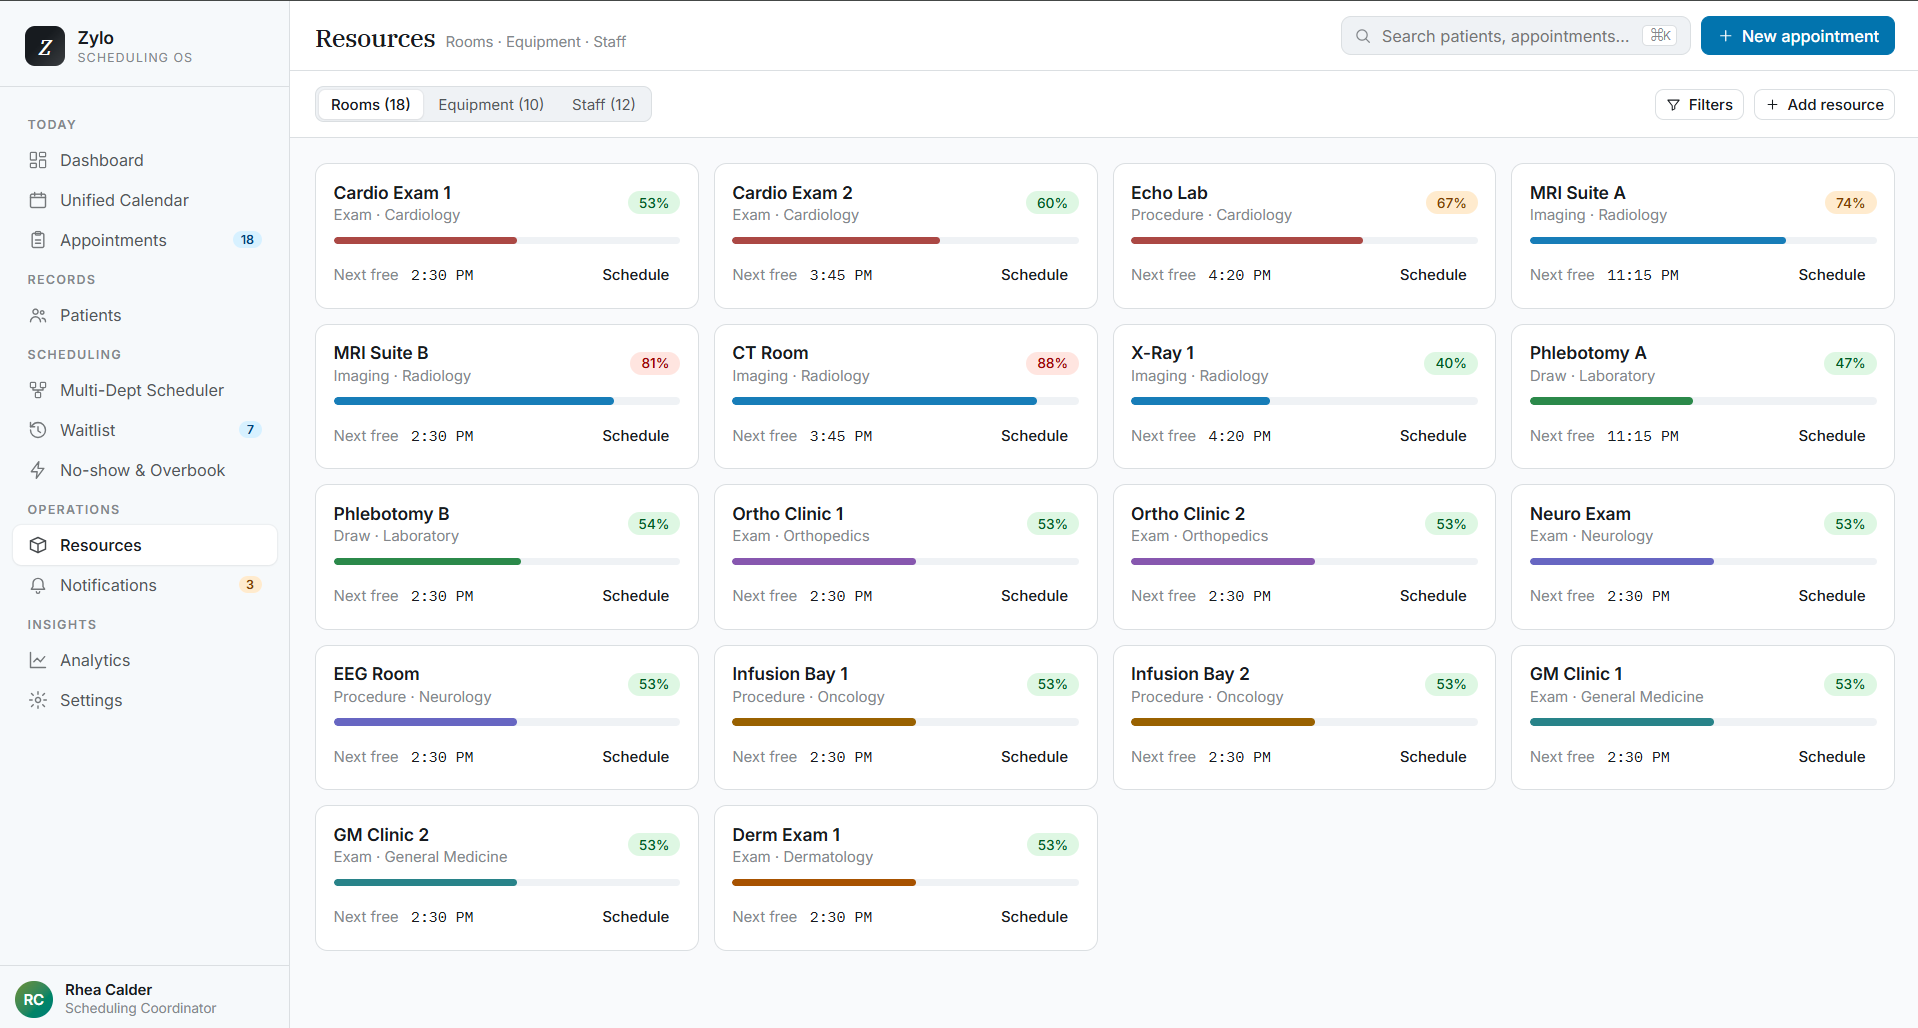This screenshot has width=1918, height=1028.
Task: Click the Appointments 18 count badge
Action: click(x=247, y=240)
